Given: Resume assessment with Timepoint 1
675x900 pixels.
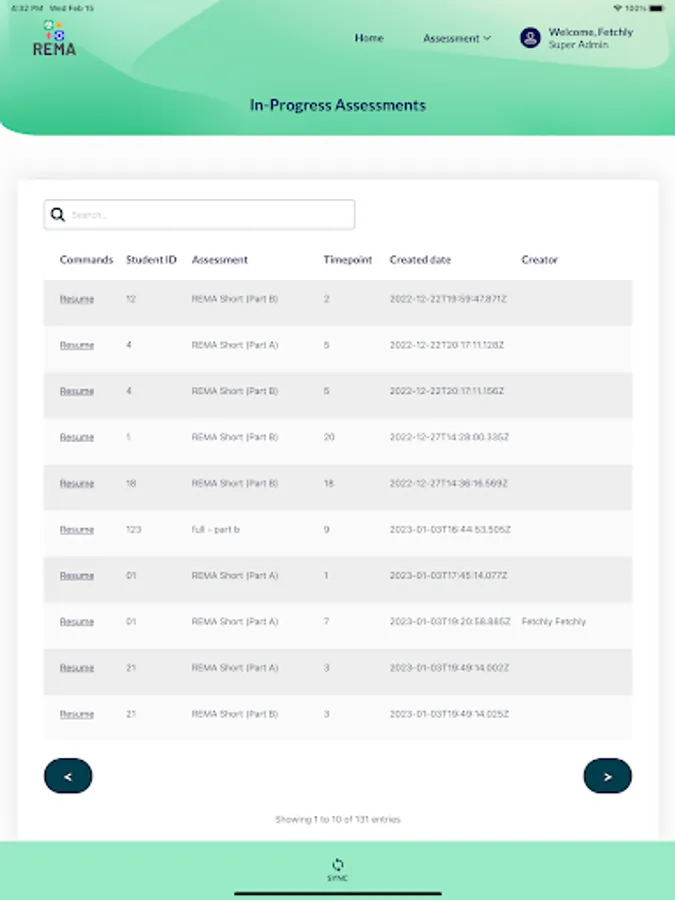Looking at the screenshot, I should click(77, 576).
